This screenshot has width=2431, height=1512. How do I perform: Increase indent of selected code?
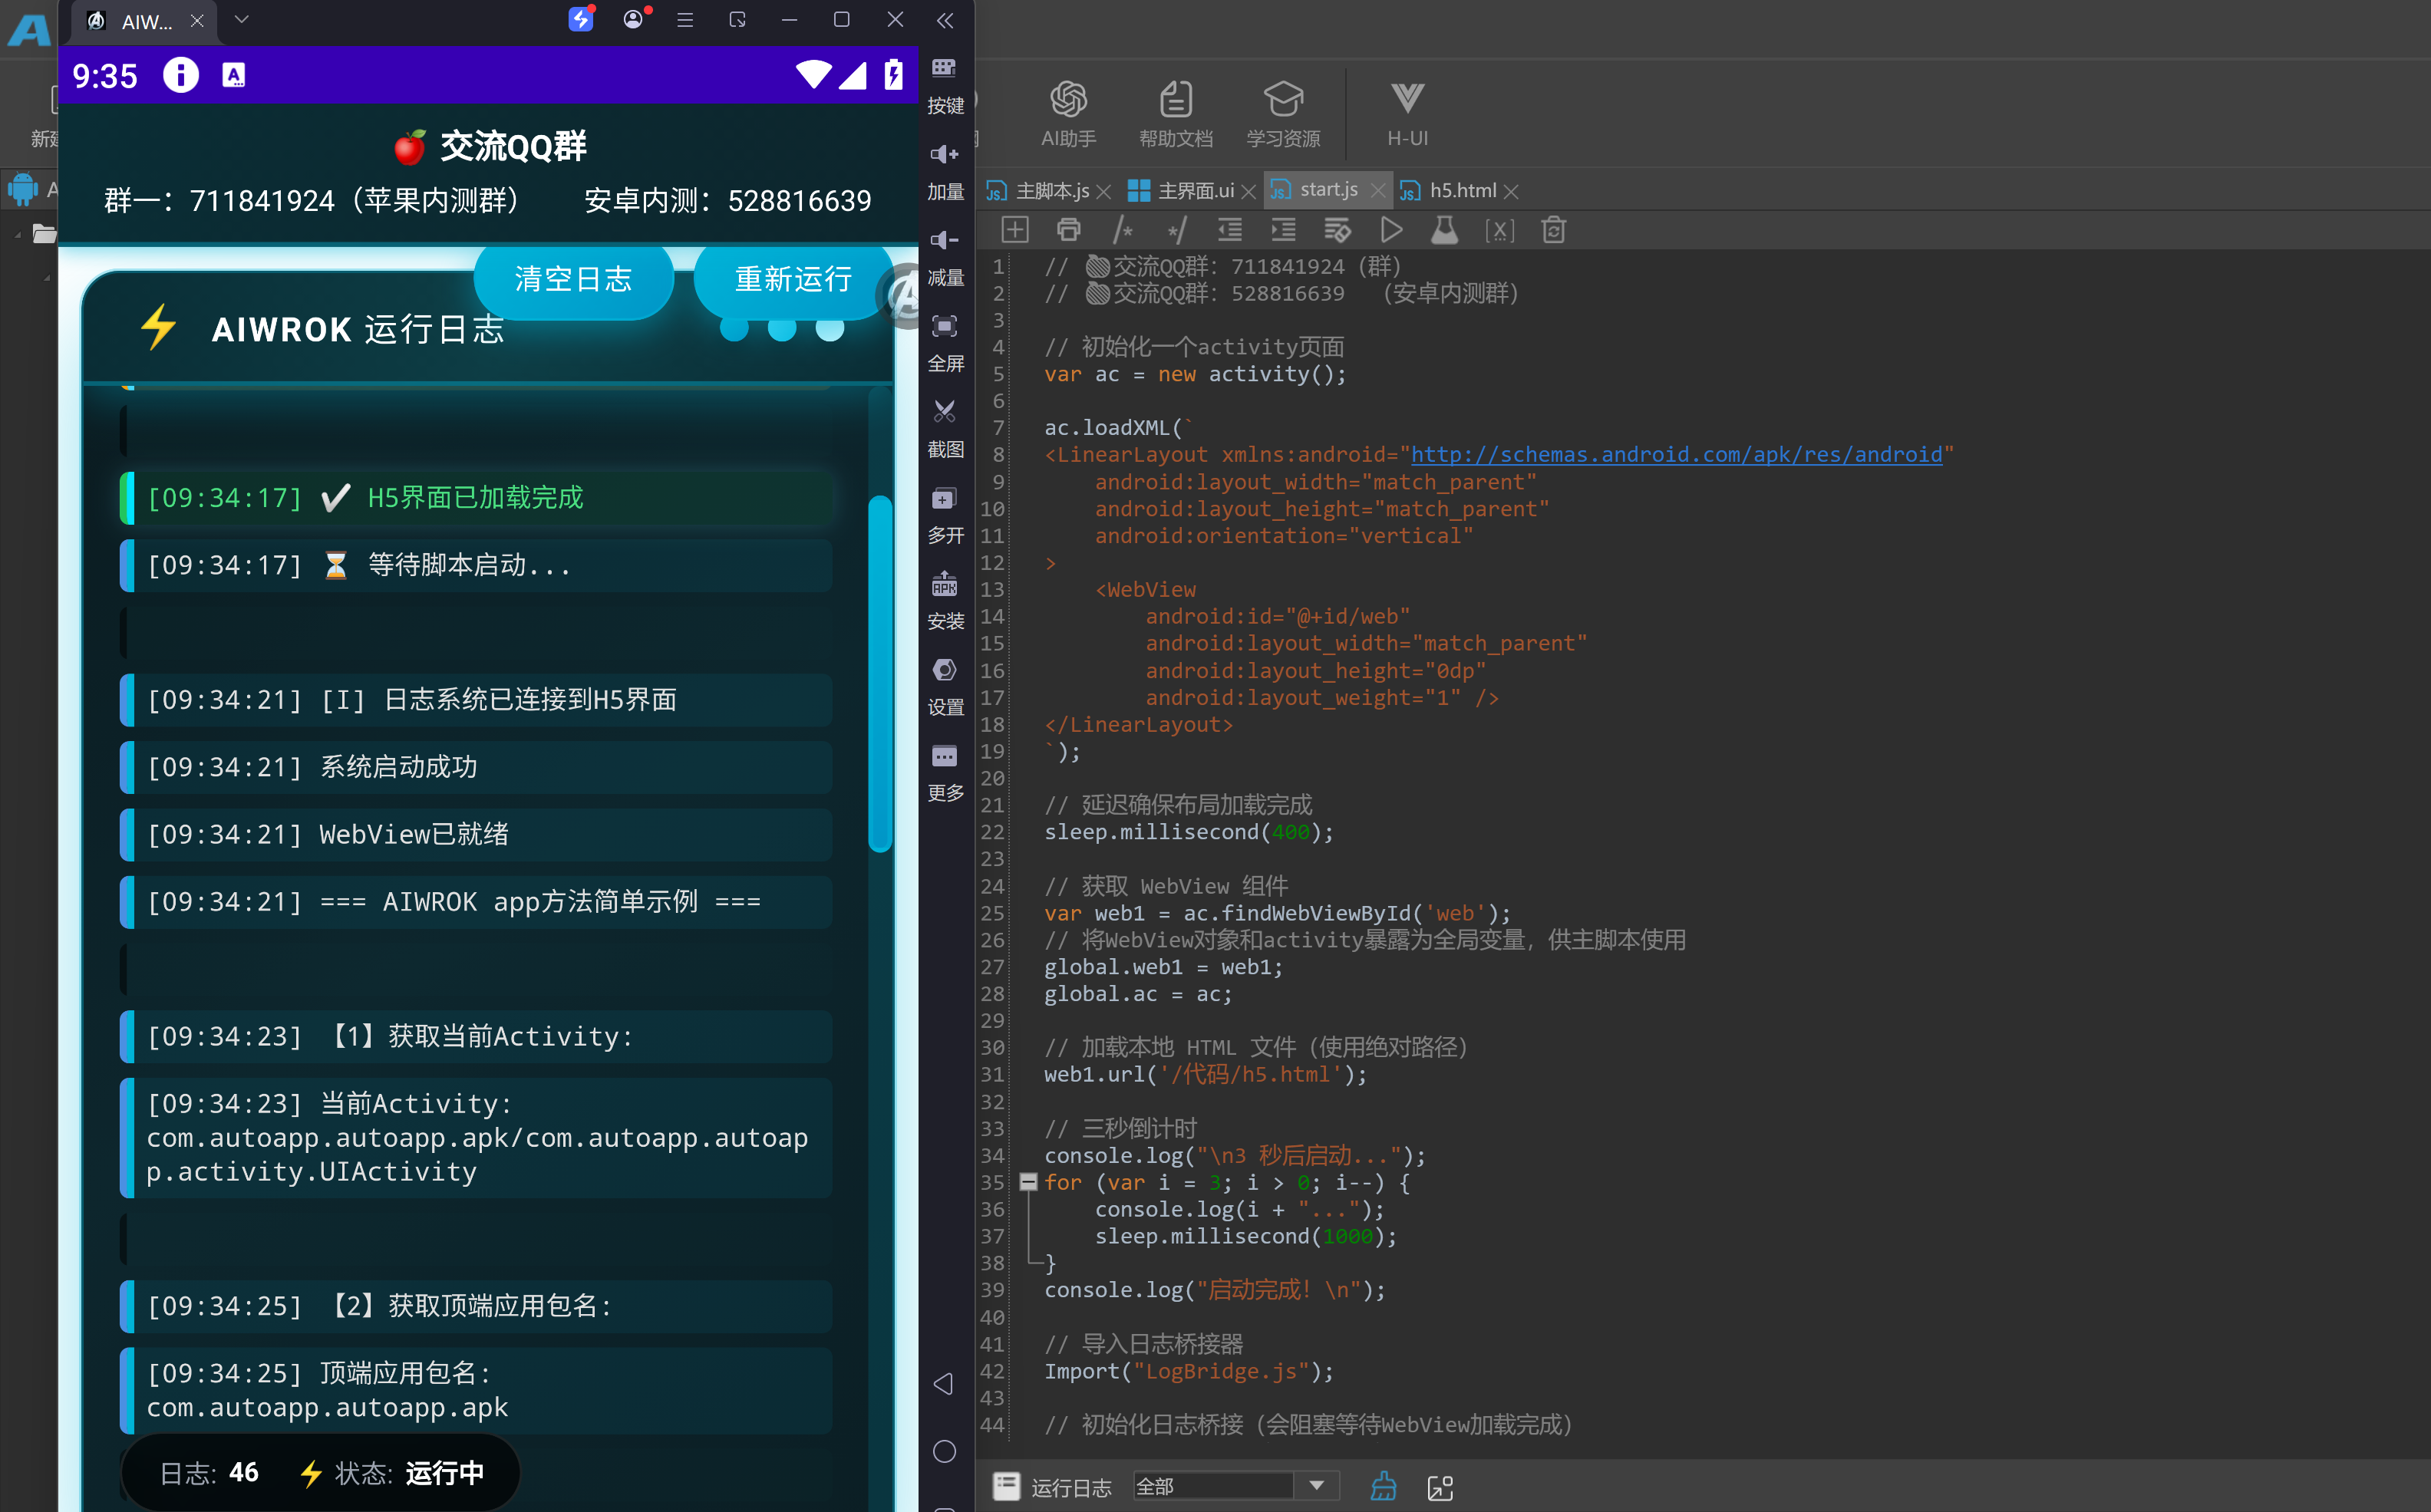(x=1283, y=230)
